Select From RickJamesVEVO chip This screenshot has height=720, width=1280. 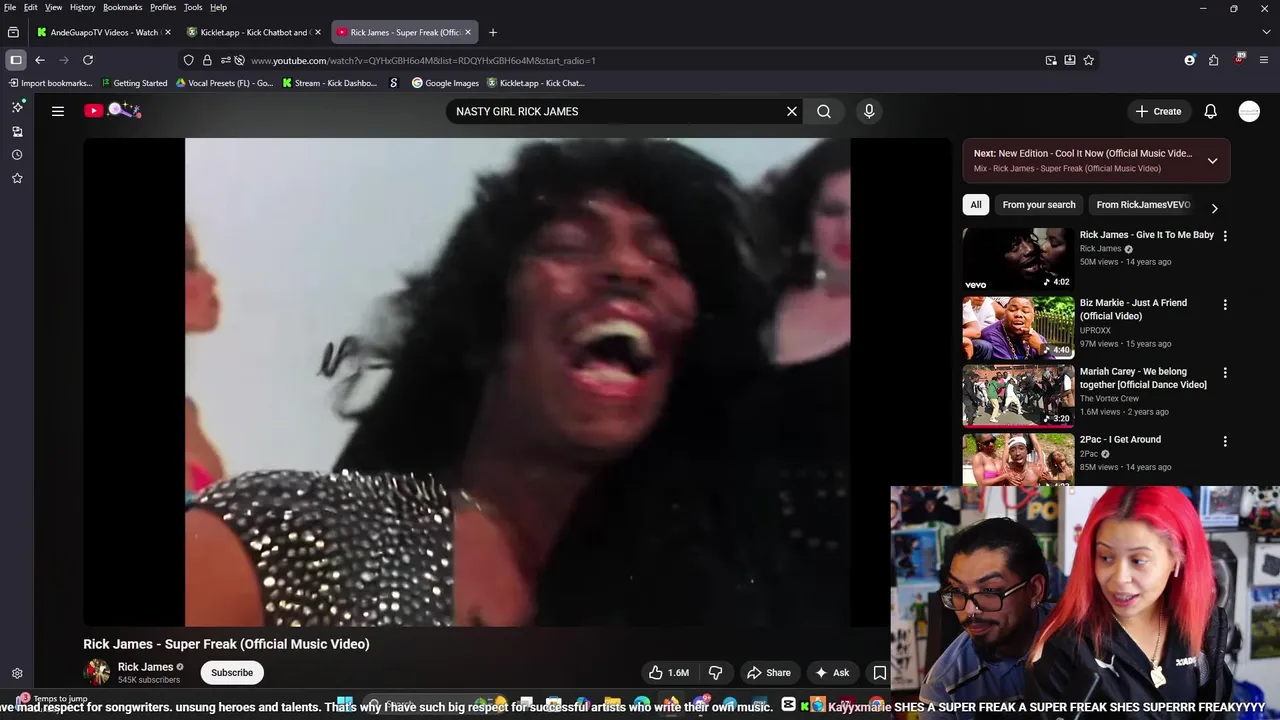[x=1143, y=205]
